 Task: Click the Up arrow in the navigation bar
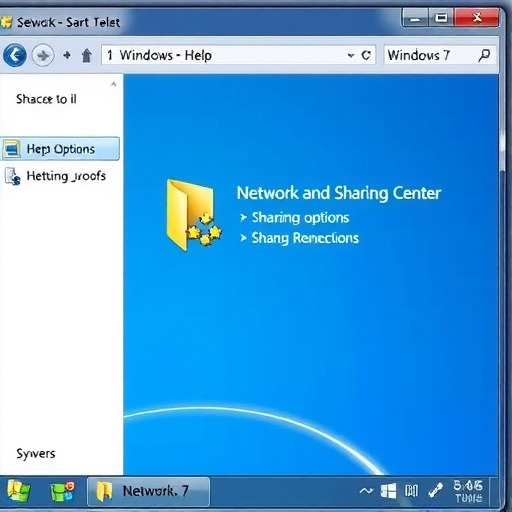(87, 56)
